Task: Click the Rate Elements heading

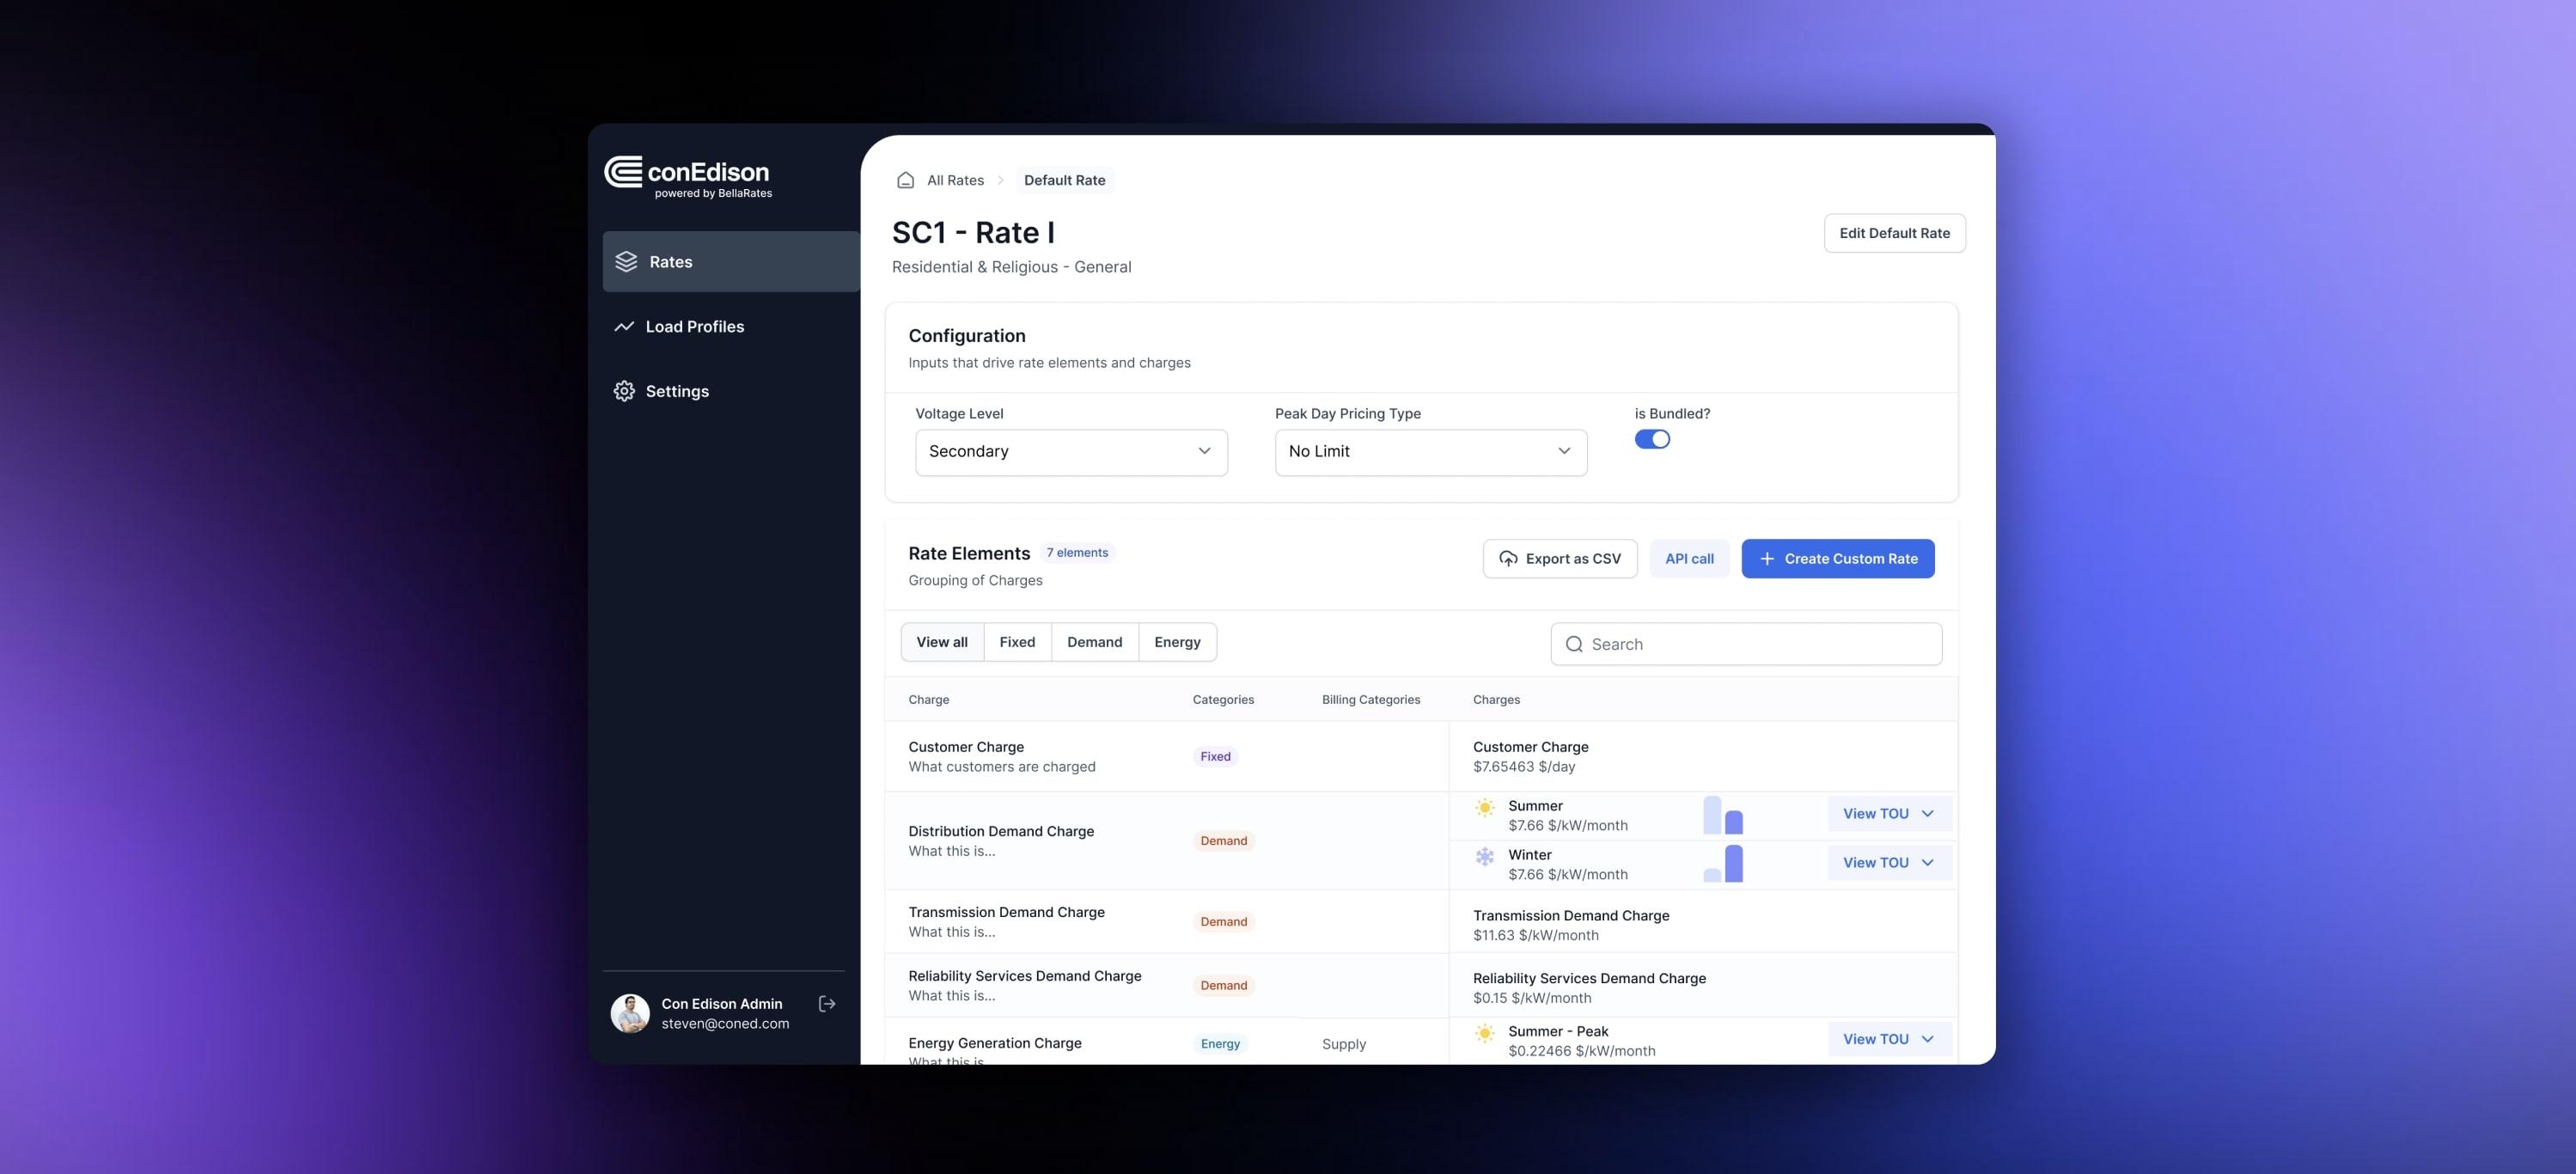Action: (x=969, y=553)
